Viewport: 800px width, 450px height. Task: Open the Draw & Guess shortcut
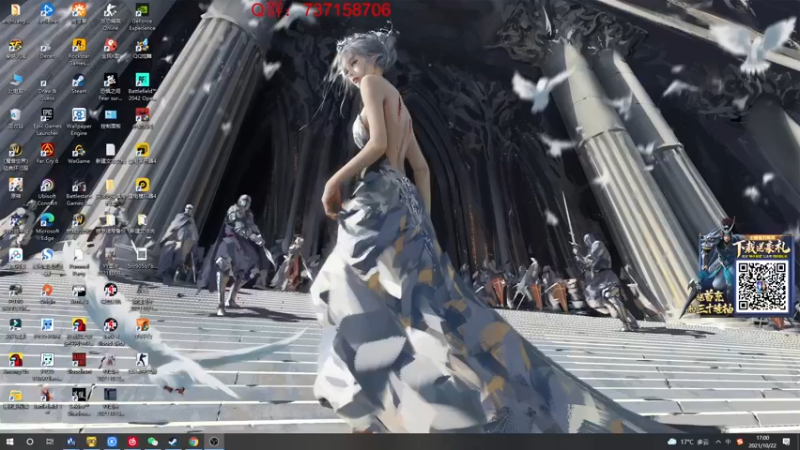(x=47, y=89)
